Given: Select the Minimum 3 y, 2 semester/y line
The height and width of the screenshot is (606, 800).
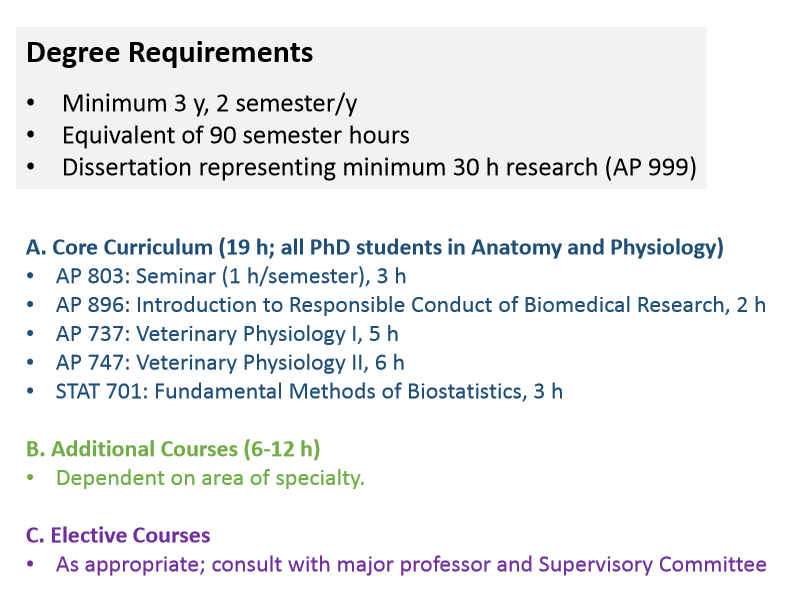Looking at the screenshot, I should coord(209,104).
